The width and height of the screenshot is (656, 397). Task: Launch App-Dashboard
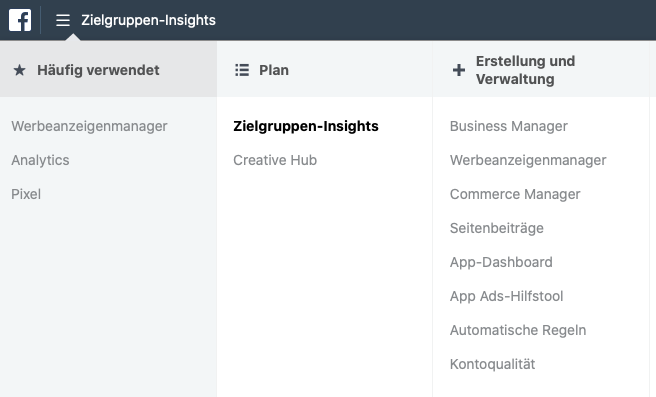[x=501, y=262]
